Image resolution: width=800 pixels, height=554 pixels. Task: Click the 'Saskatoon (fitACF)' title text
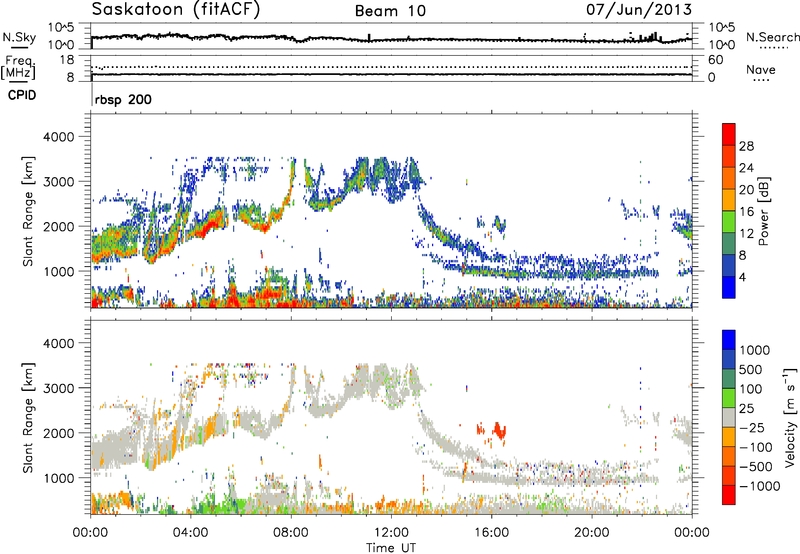coord(176,10)
